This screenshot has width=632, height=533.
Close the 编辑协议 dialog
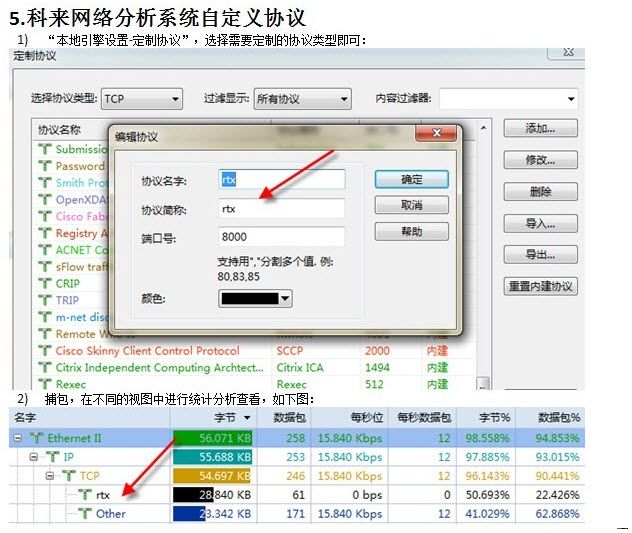(436, 133)
